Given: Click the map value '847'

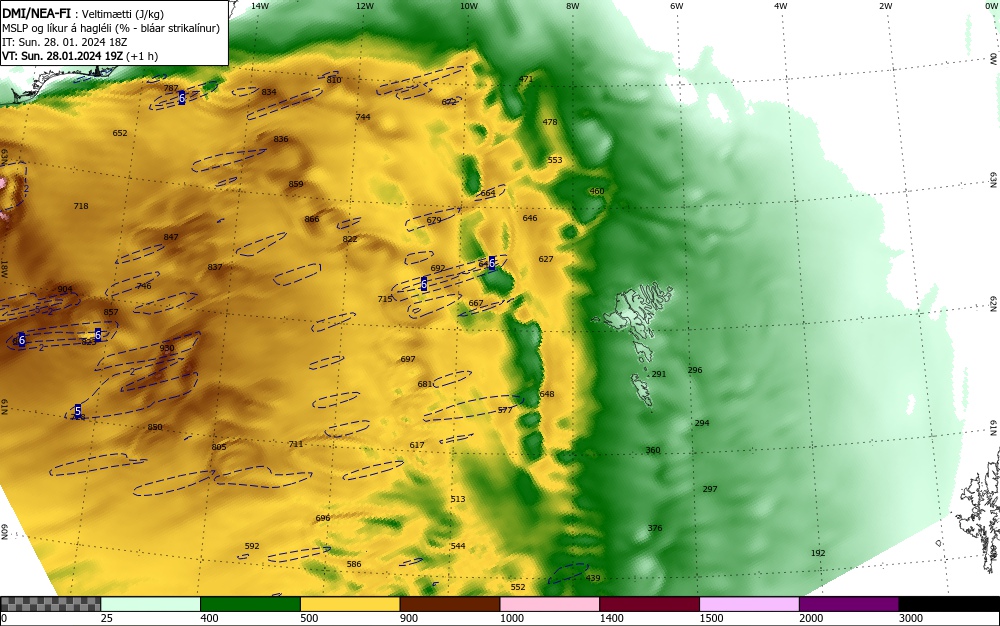Looking at the screenshot, I should (x=171, y=237).
